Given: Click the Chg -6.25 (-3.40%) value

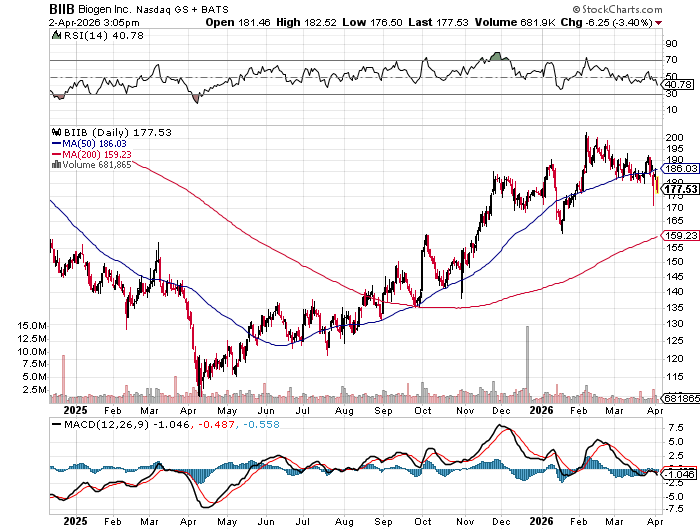Looking at the screenshot, I should coord(606,22).
